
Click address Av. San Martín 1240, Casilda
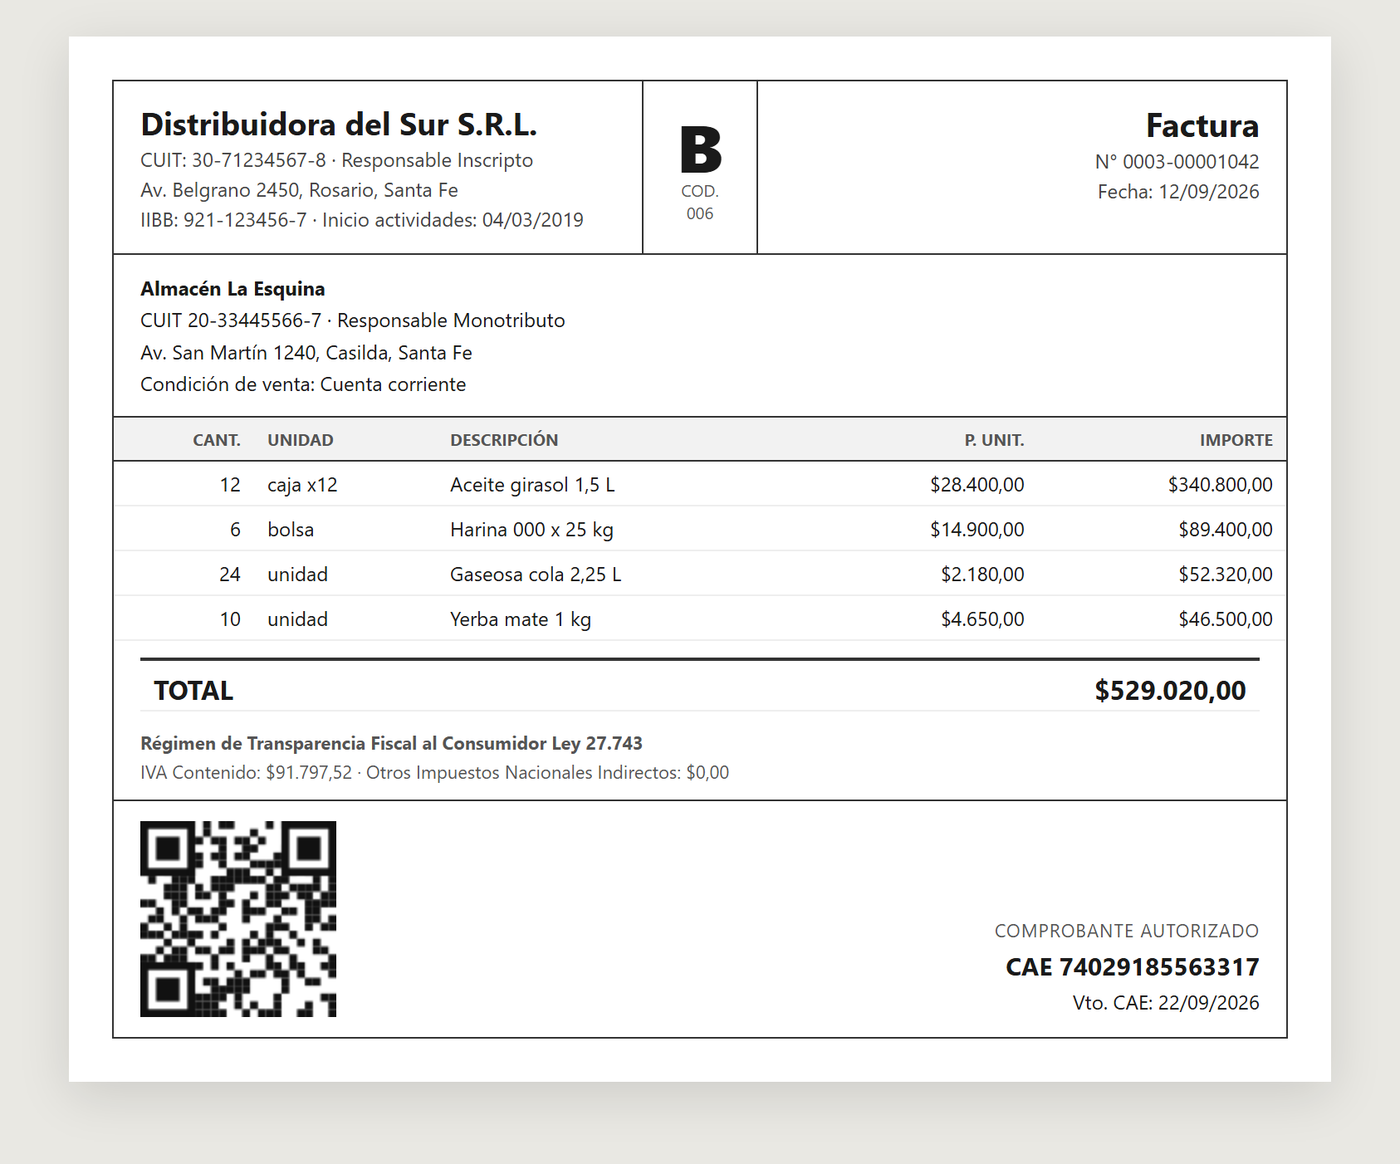pyautogui.click(x=306, y=353)
